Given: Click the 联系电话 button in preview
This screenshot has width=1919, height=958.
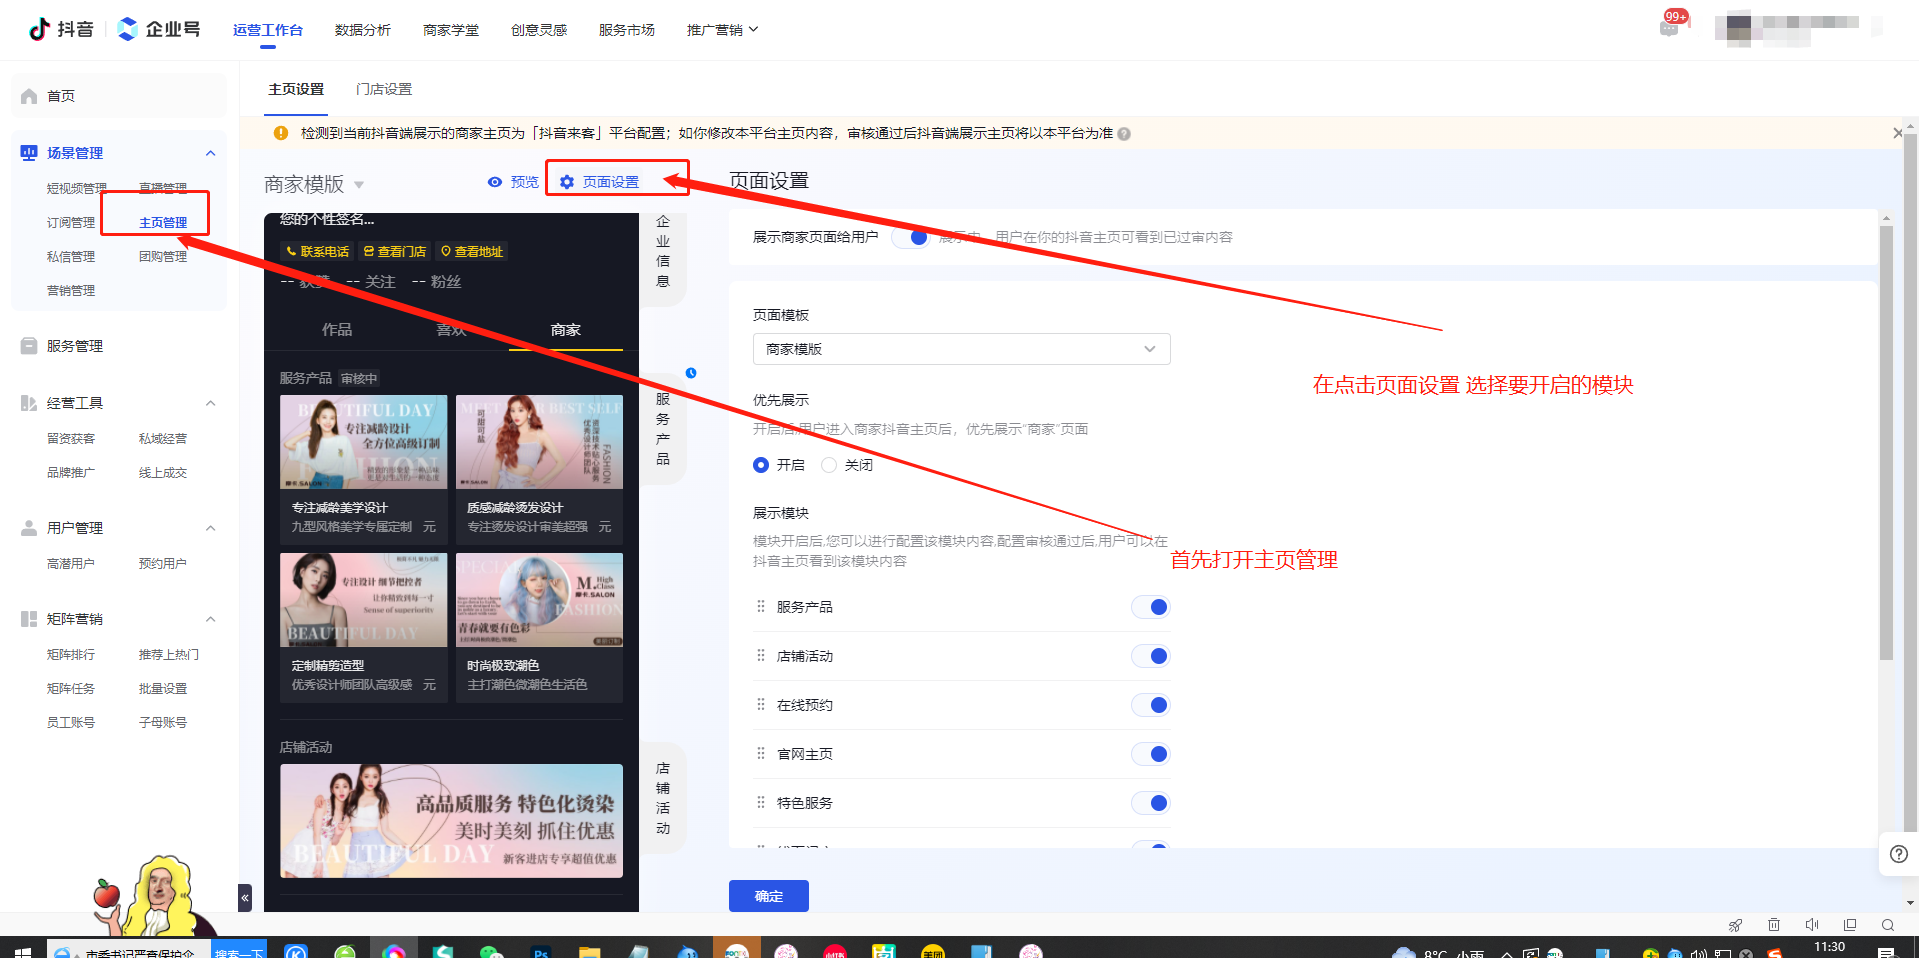Looking at the screenshot, I should coord(317,251).
